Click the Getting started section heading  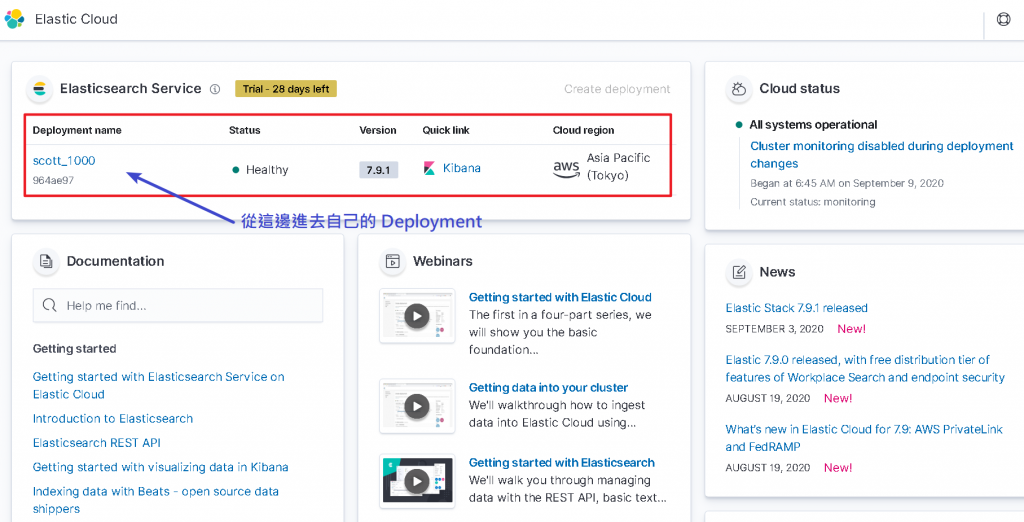coord(74,349)
